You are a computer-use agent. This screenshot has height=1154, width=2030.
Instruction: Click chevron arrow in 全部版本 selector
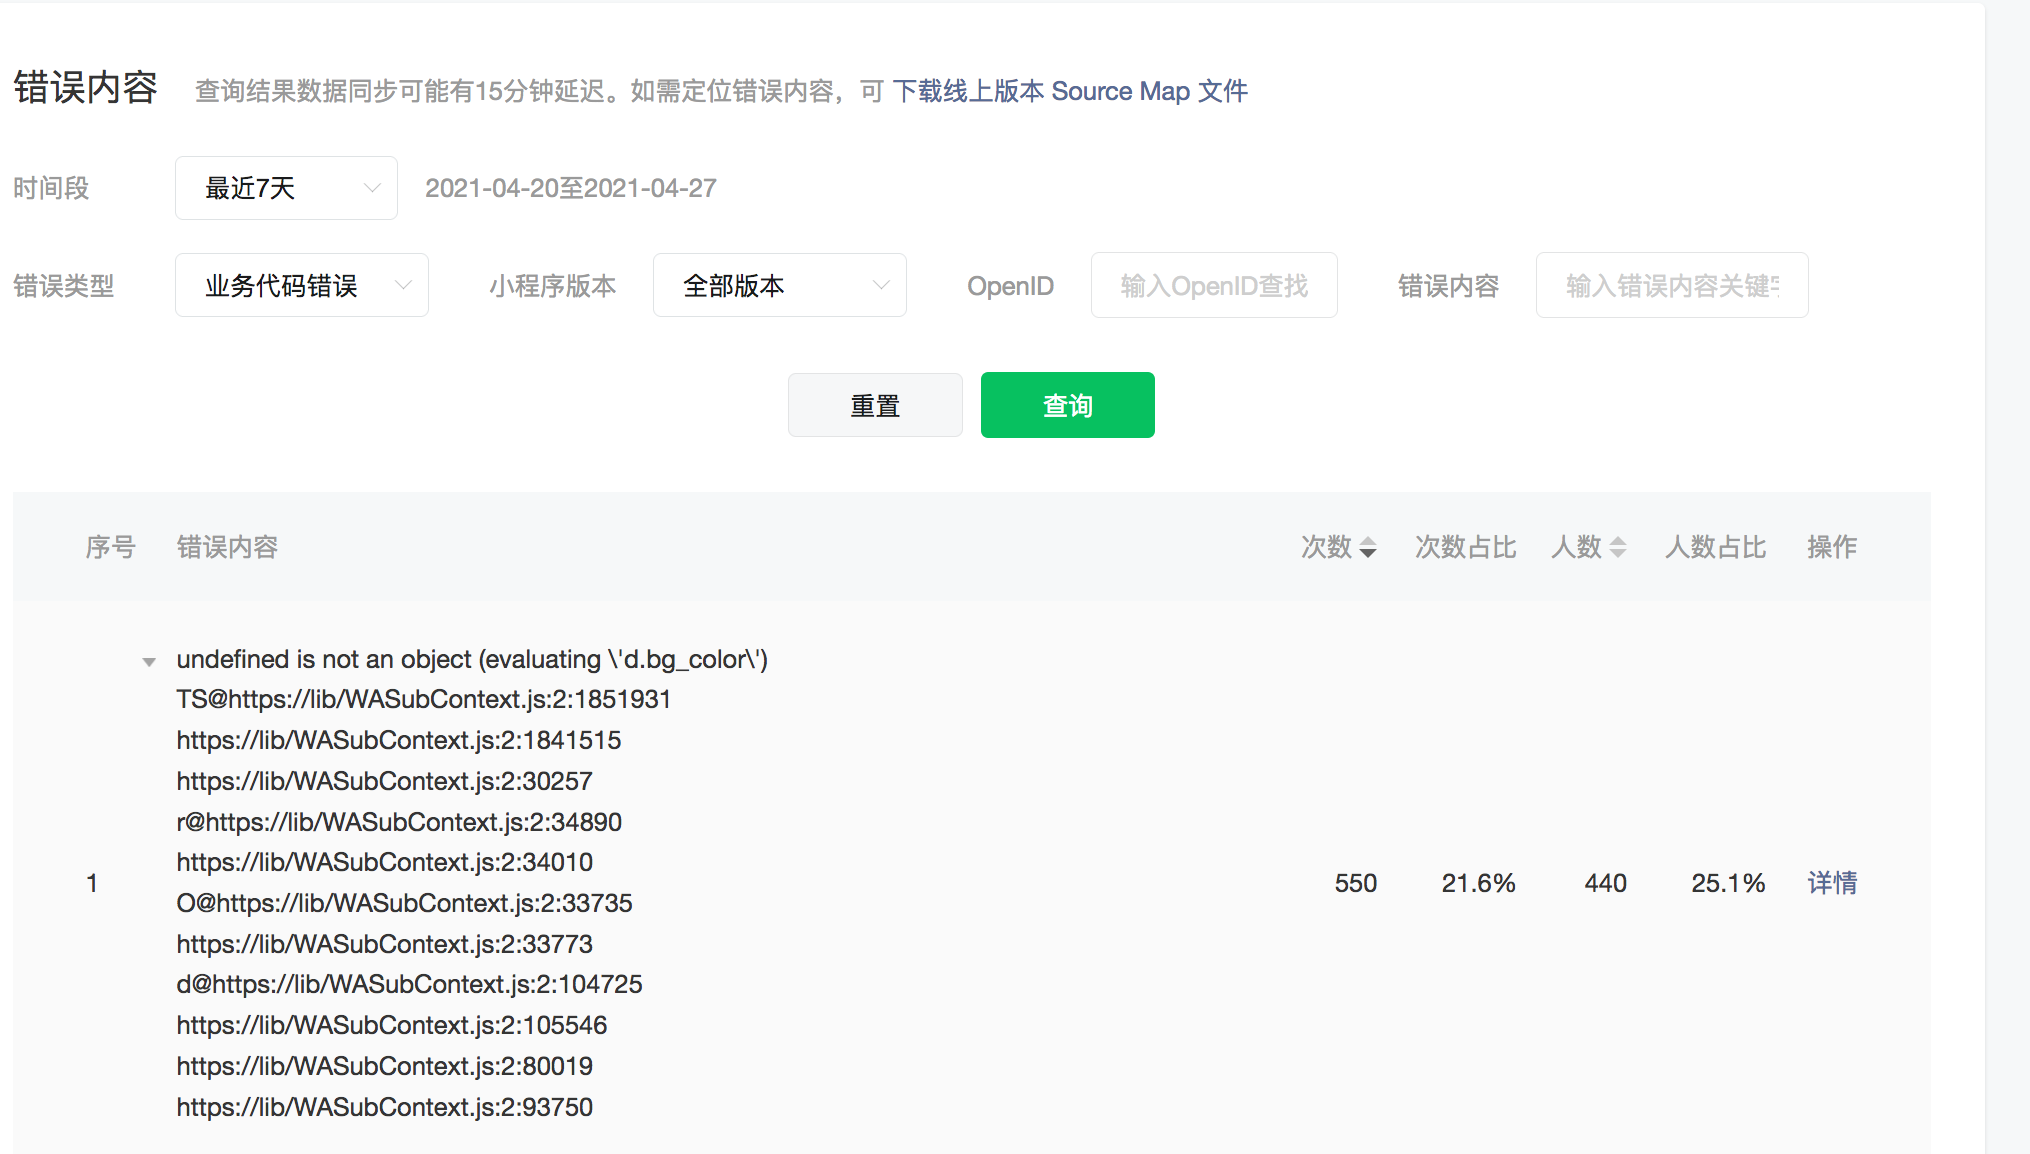(880, 286)
